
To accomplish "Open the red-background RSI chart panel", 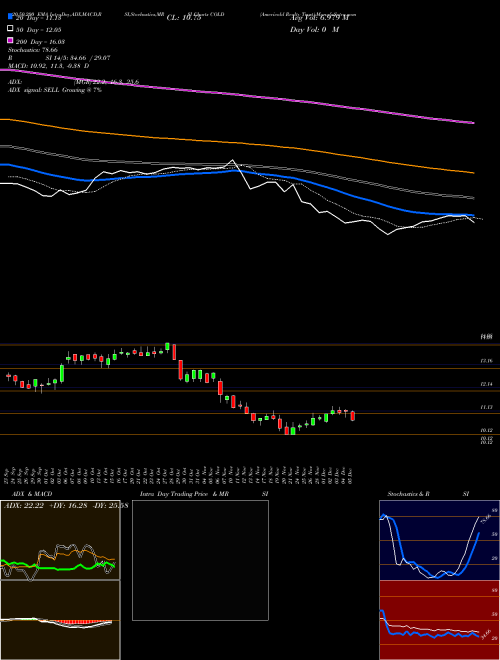I will click(x=439, y=620).
